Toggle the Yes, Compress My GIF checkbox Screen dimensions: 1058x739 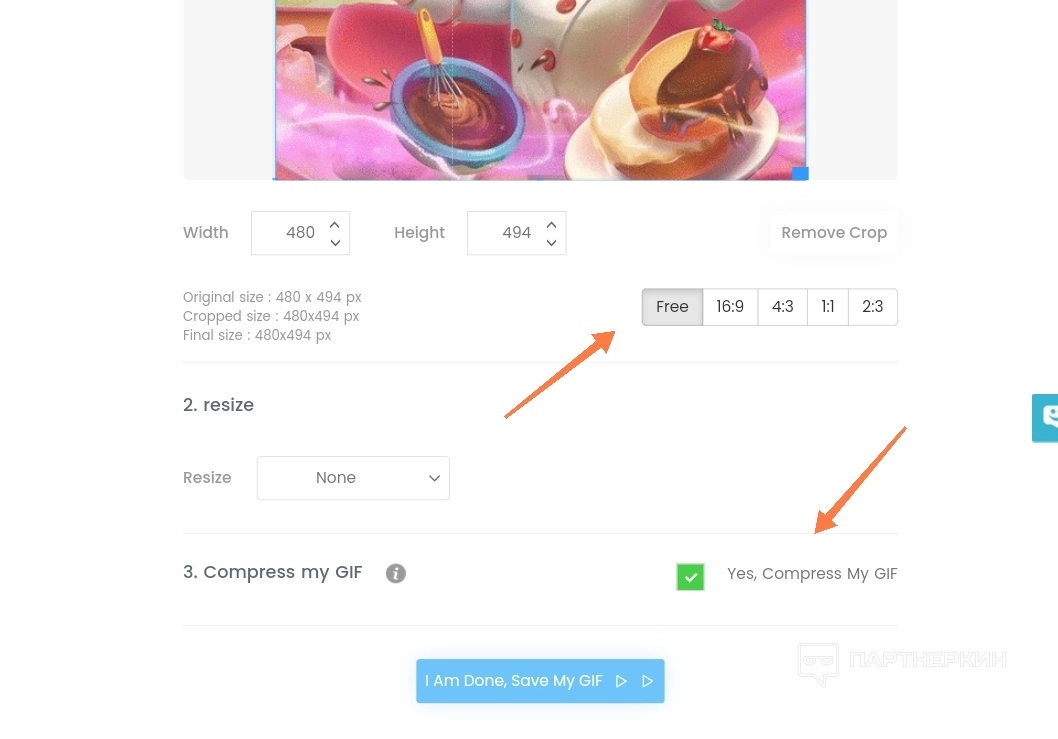pyautogui.click(x=690, y=577)
